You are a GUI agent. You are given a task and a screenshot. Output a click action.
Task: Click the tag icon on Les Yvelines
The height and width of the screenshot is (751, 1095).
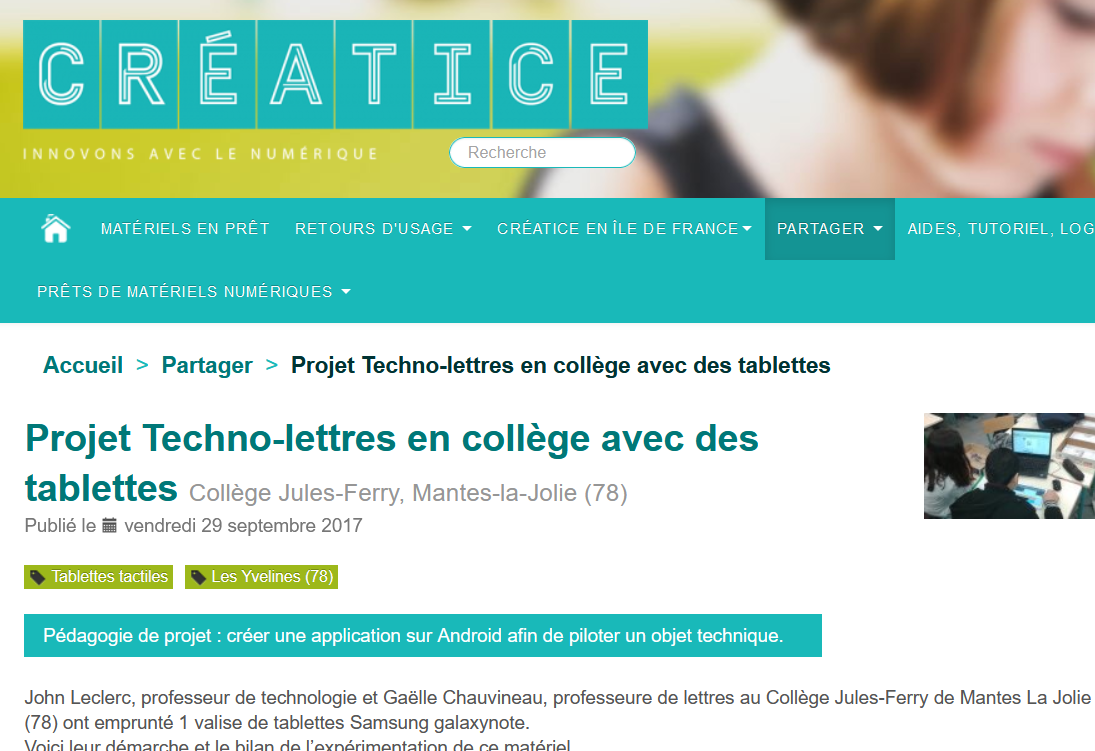point(198,577)
